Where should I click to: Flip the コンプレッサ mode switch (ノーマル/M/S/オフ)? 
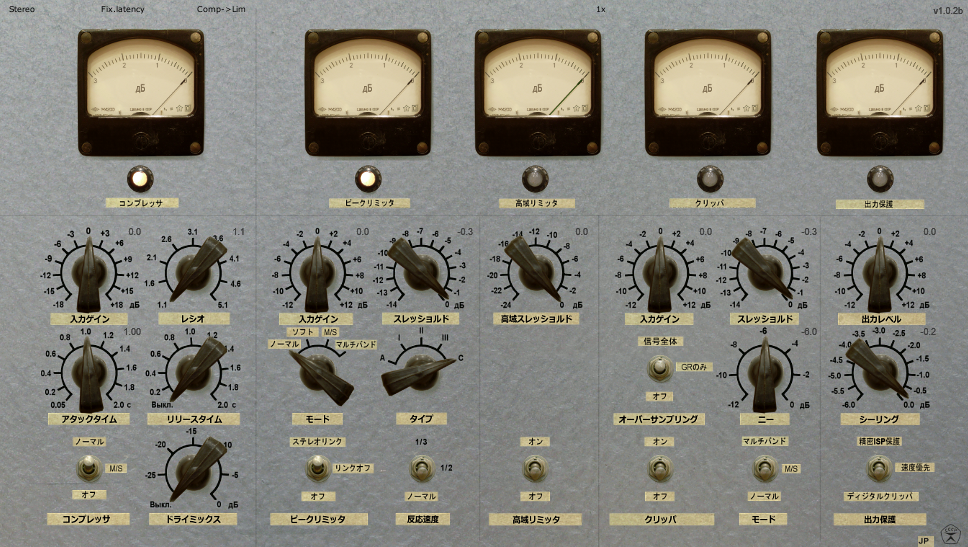pos(88,469)
